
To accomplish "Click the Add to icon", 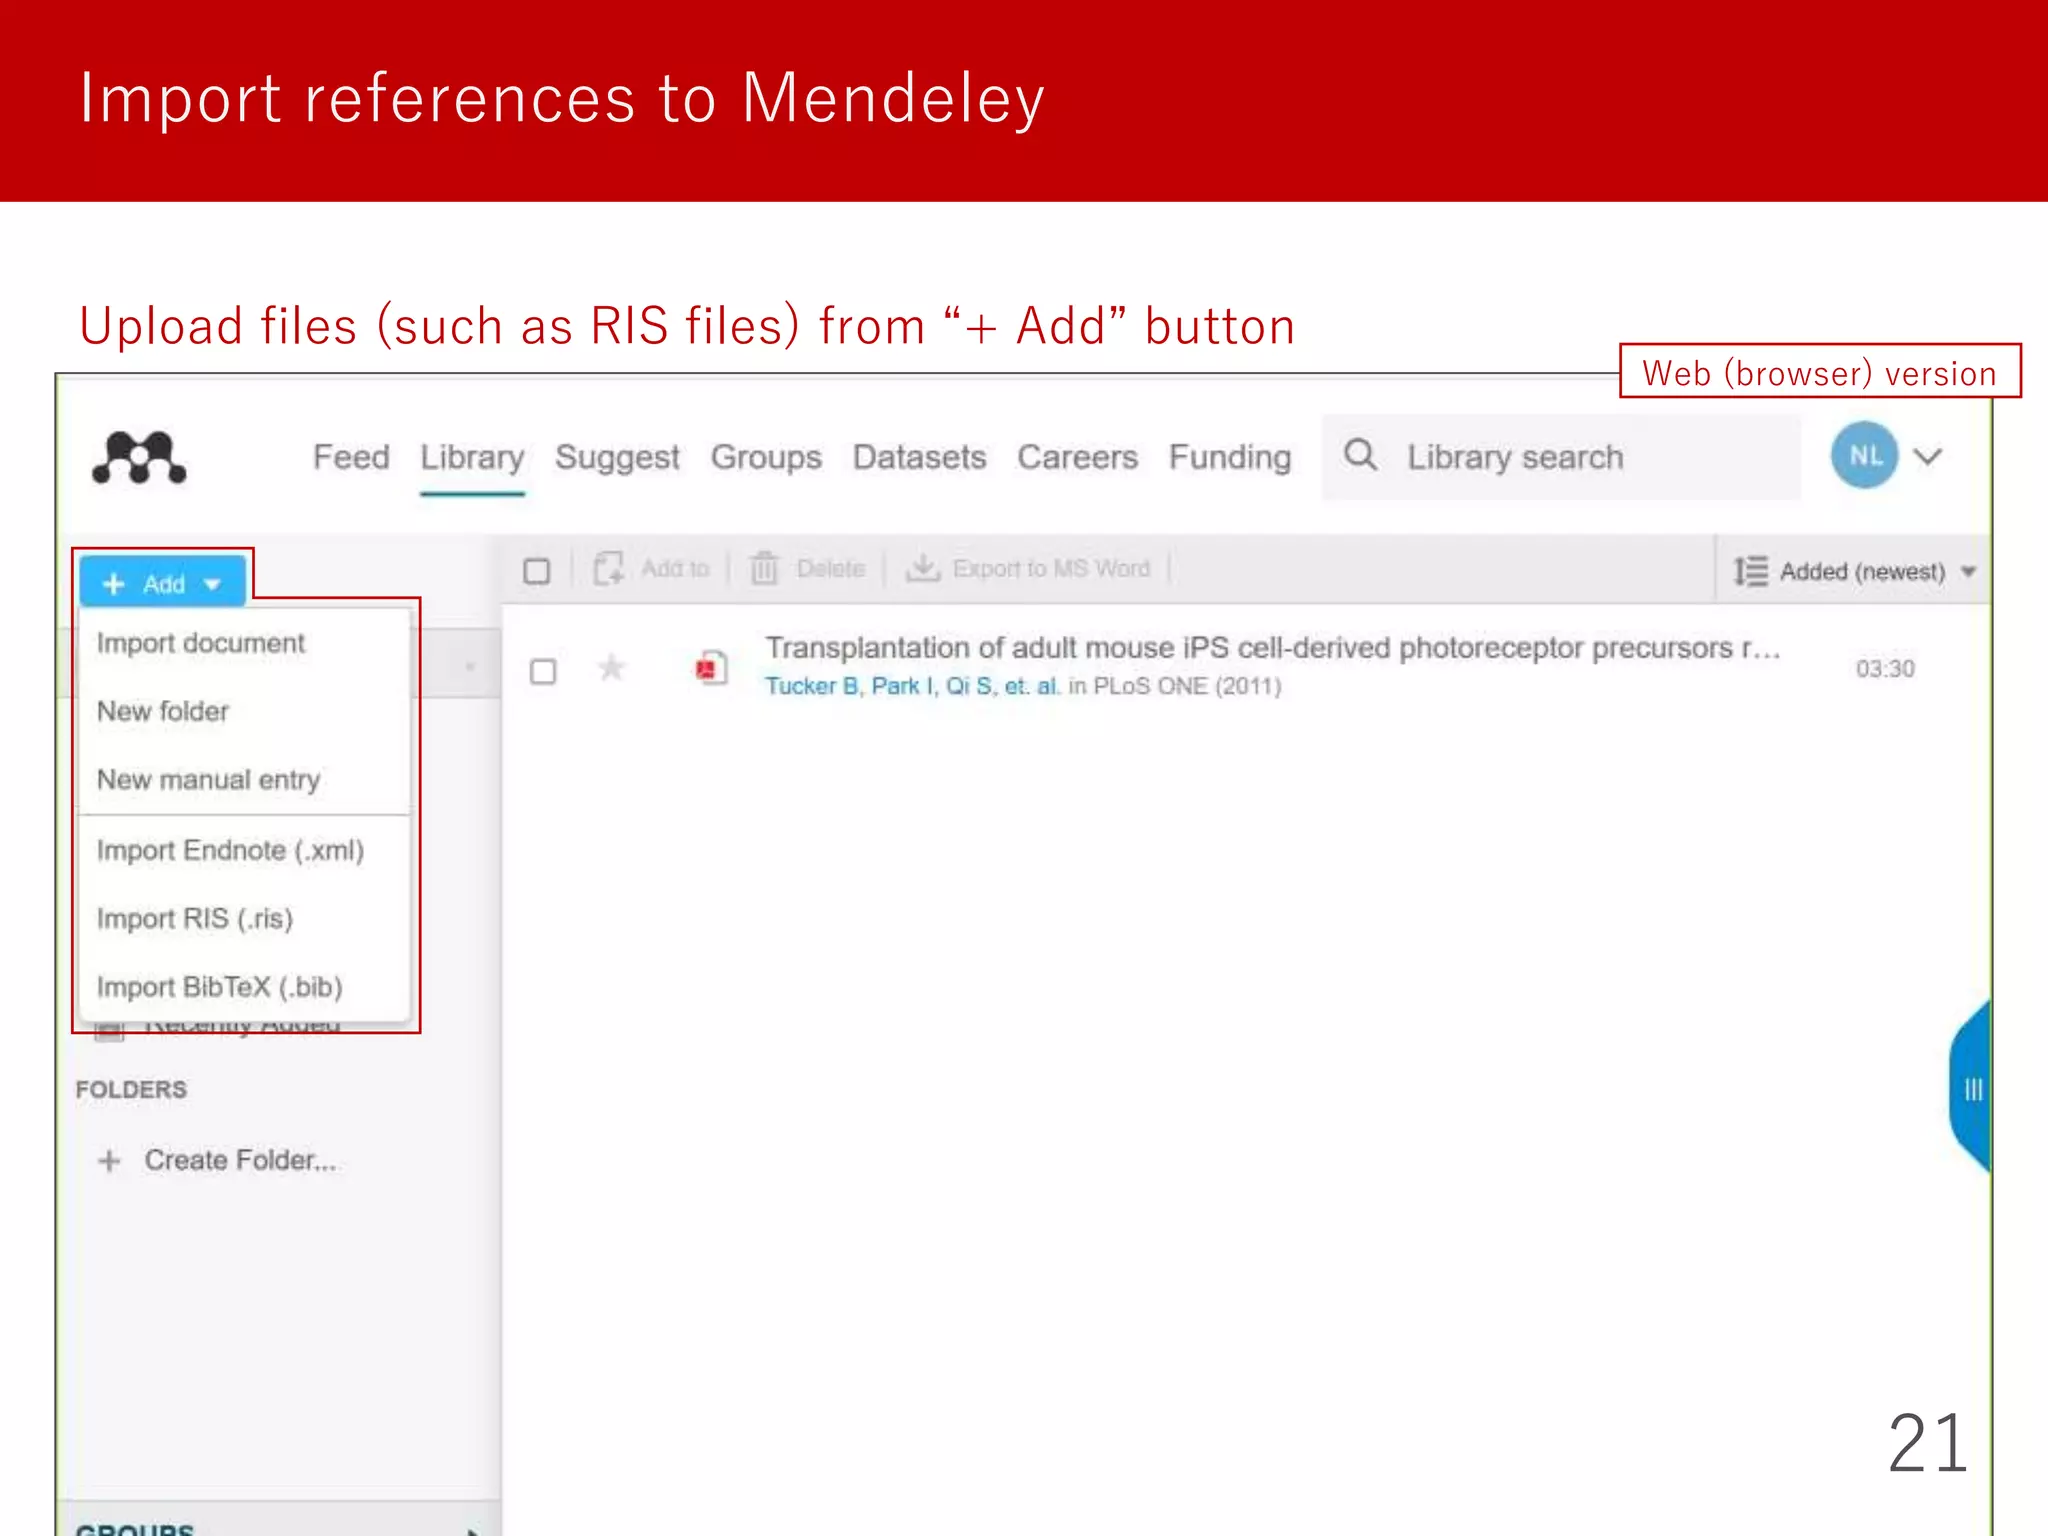I will point(609,568).
